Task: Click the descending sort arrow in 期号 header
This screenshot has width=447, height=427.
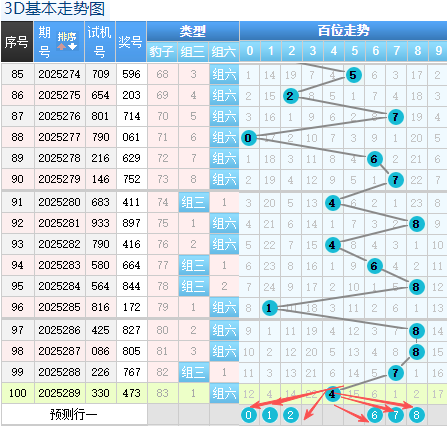Action: click(72, 46)
